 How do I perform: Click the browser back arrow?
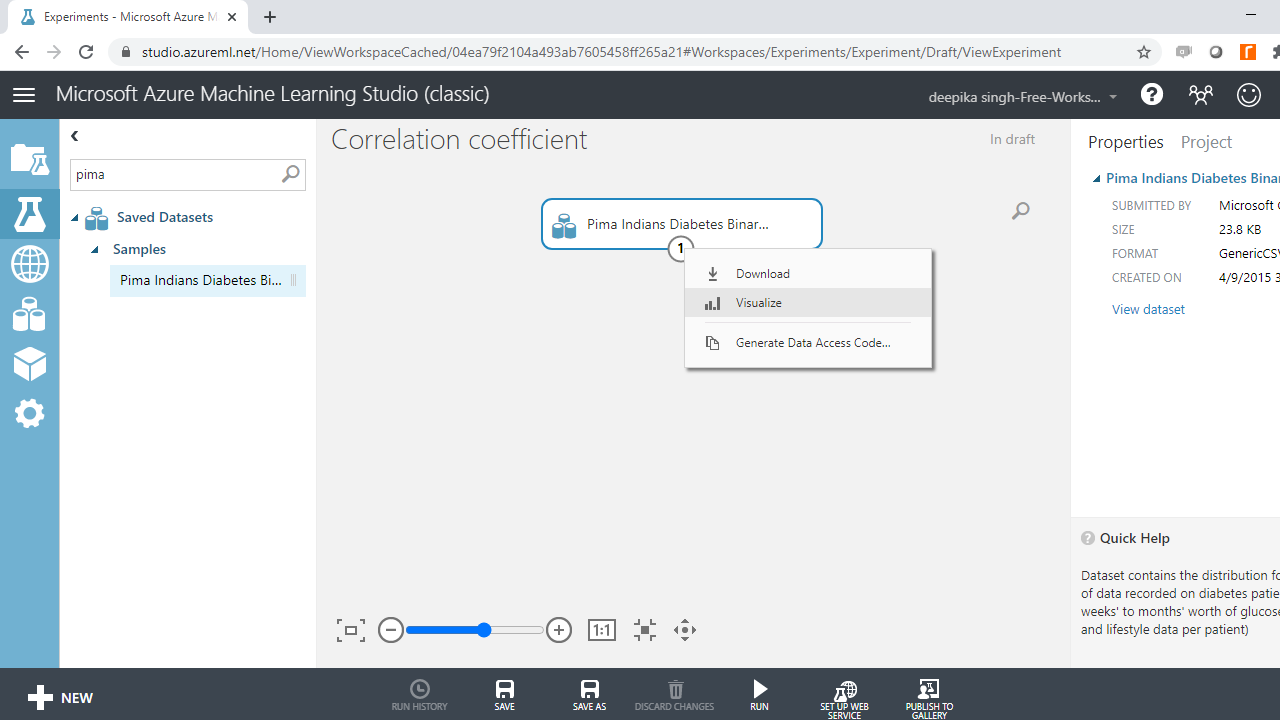click(x=22, y=52)
